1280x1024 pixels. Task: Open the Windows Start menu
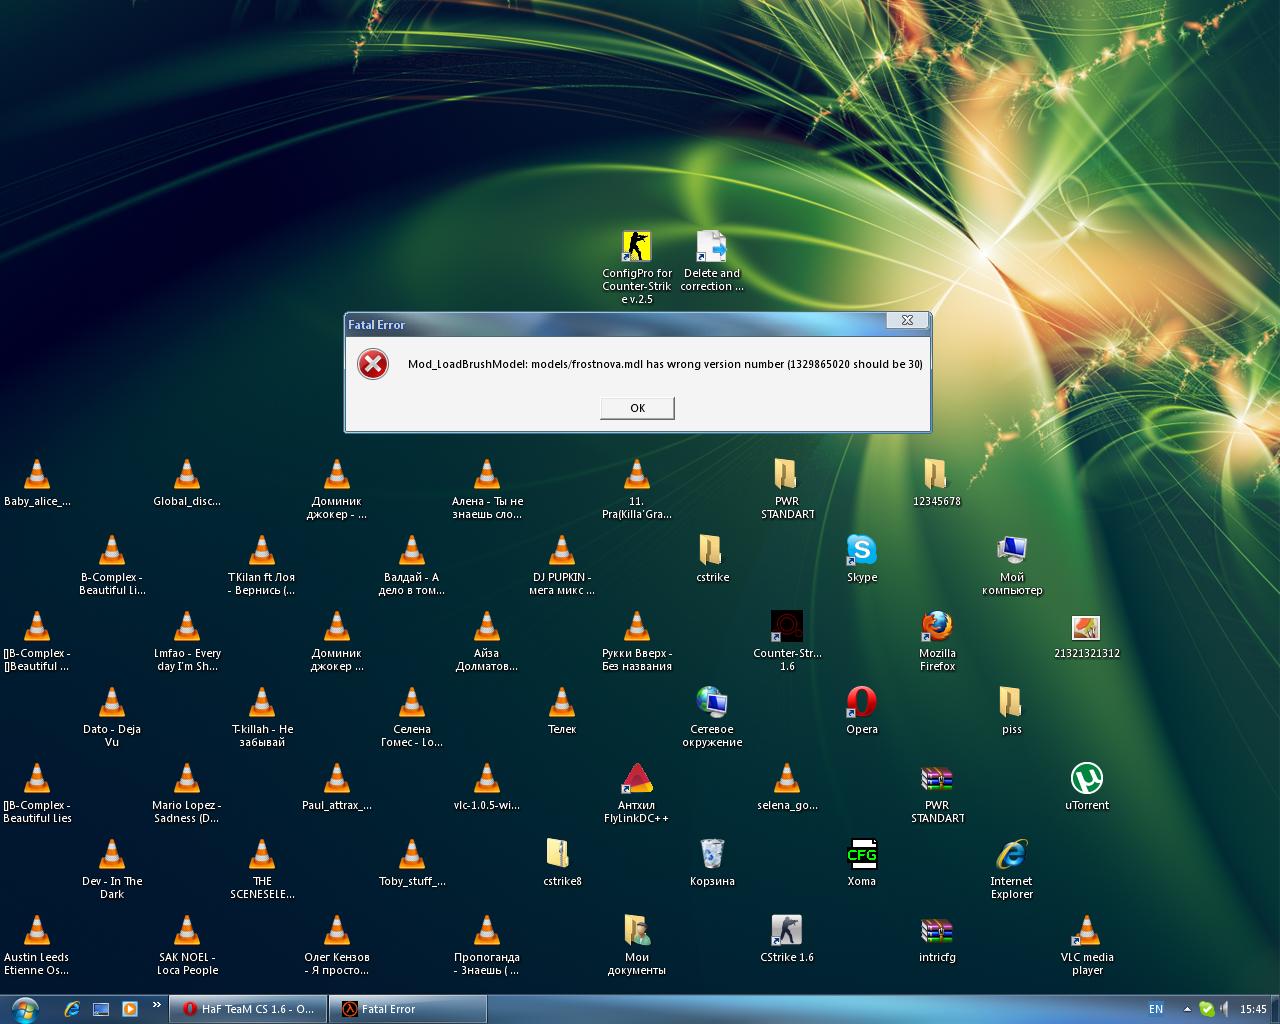click(24, 1009)
